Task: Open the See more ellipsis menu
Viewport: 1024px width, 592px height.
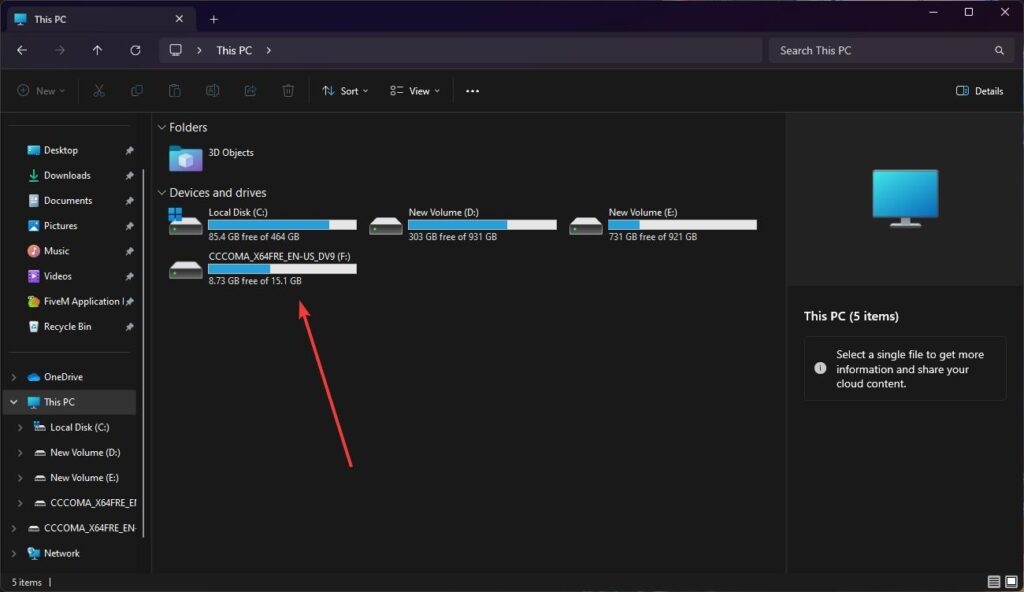Action: 472,91
